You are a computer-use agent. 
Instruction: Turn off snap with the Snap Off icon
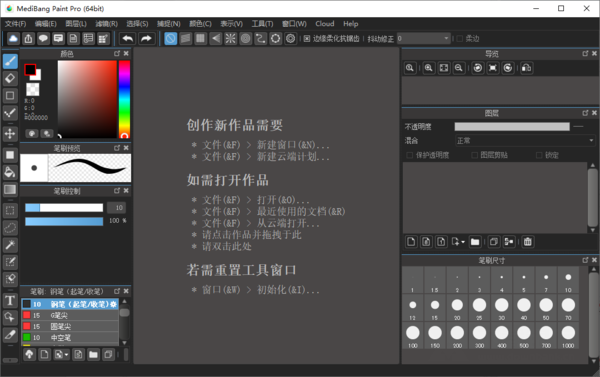171,39
